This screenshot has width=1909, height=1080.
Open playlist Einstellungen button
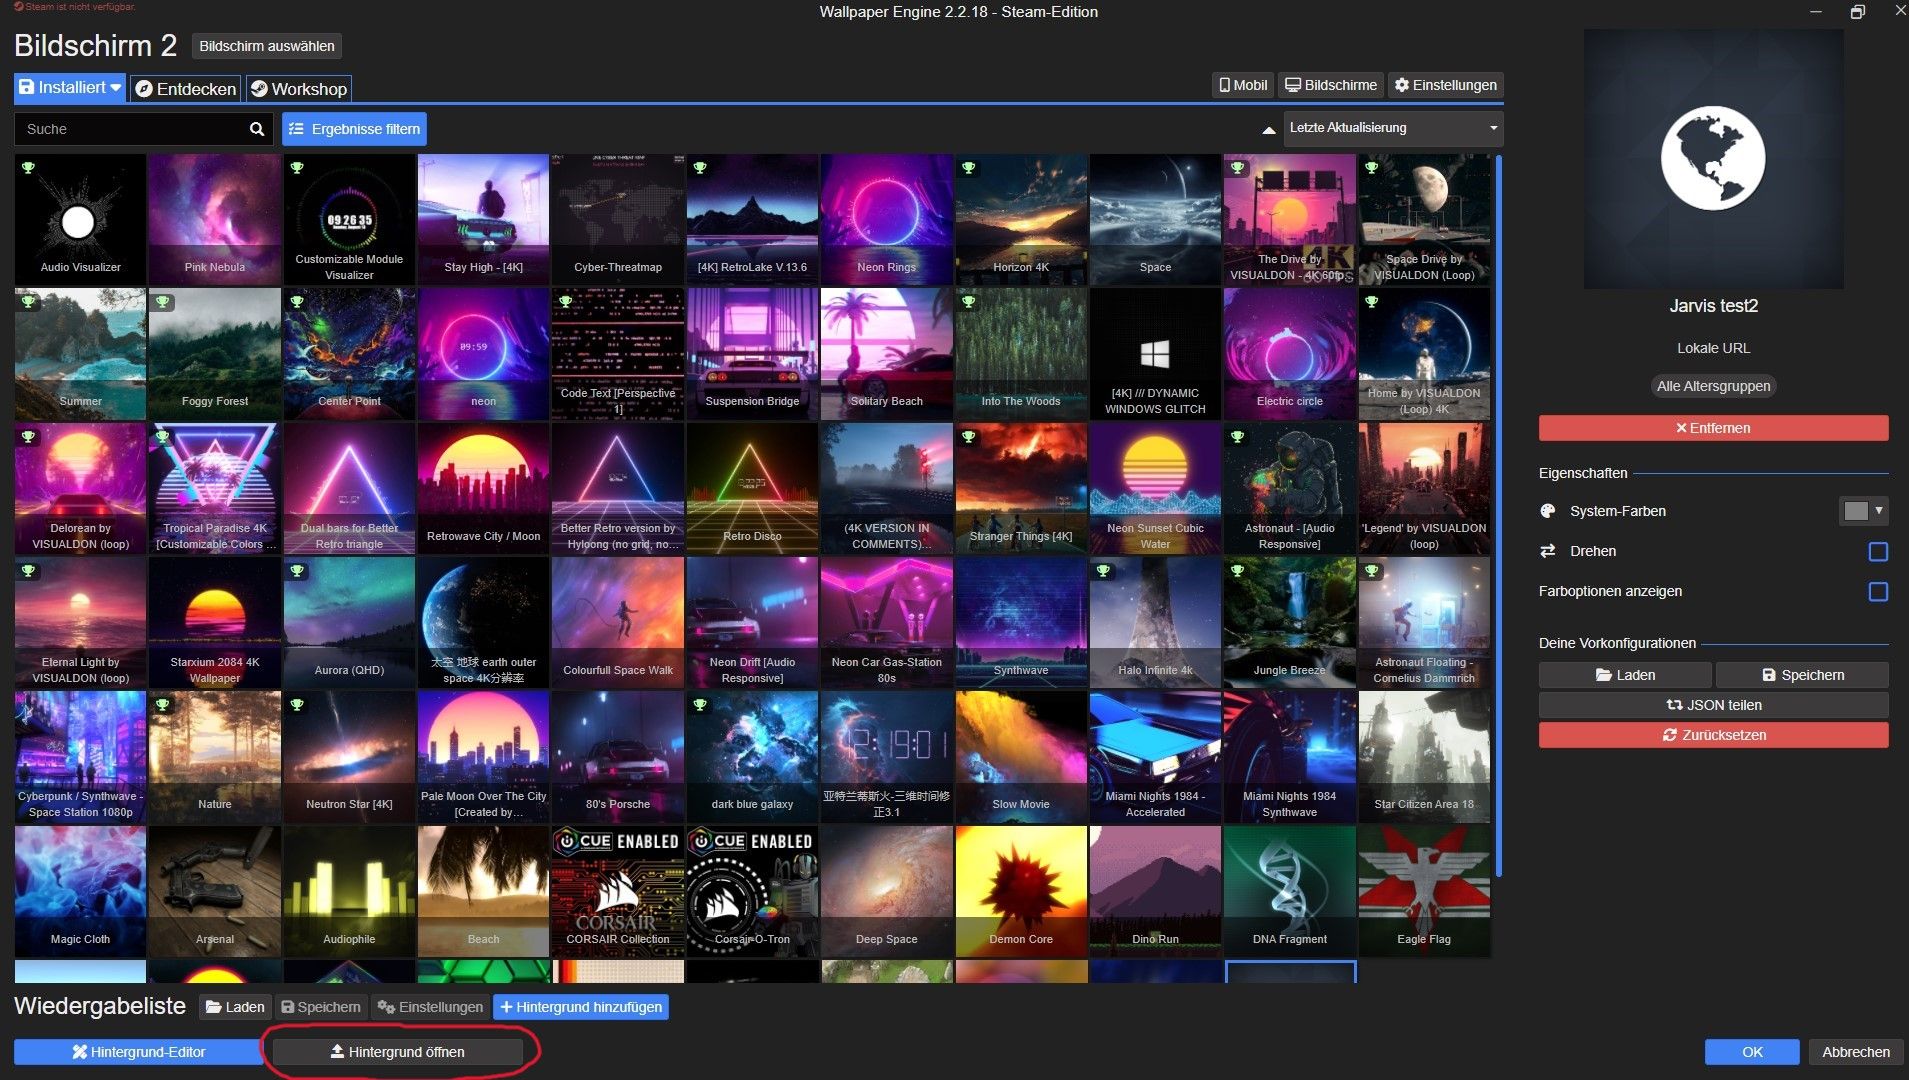click(x=430, y=1007)
